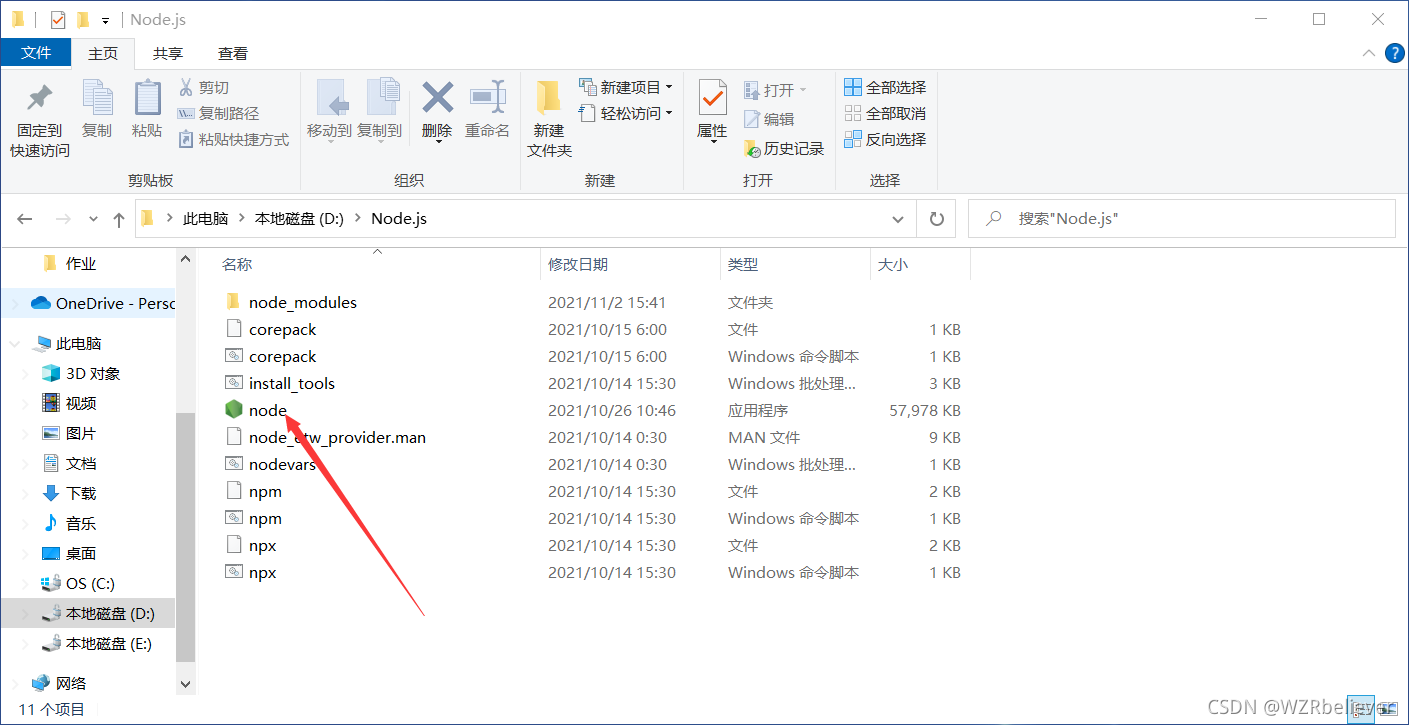Open New item dropdown
Viewport: 1409px width, 725px height.
click(626, 88)
